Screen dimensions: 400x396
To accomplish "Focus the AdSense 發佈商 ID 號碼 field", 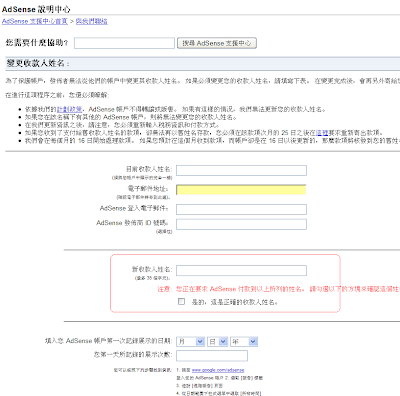I will pyautogui.click(x=241, y=224).
